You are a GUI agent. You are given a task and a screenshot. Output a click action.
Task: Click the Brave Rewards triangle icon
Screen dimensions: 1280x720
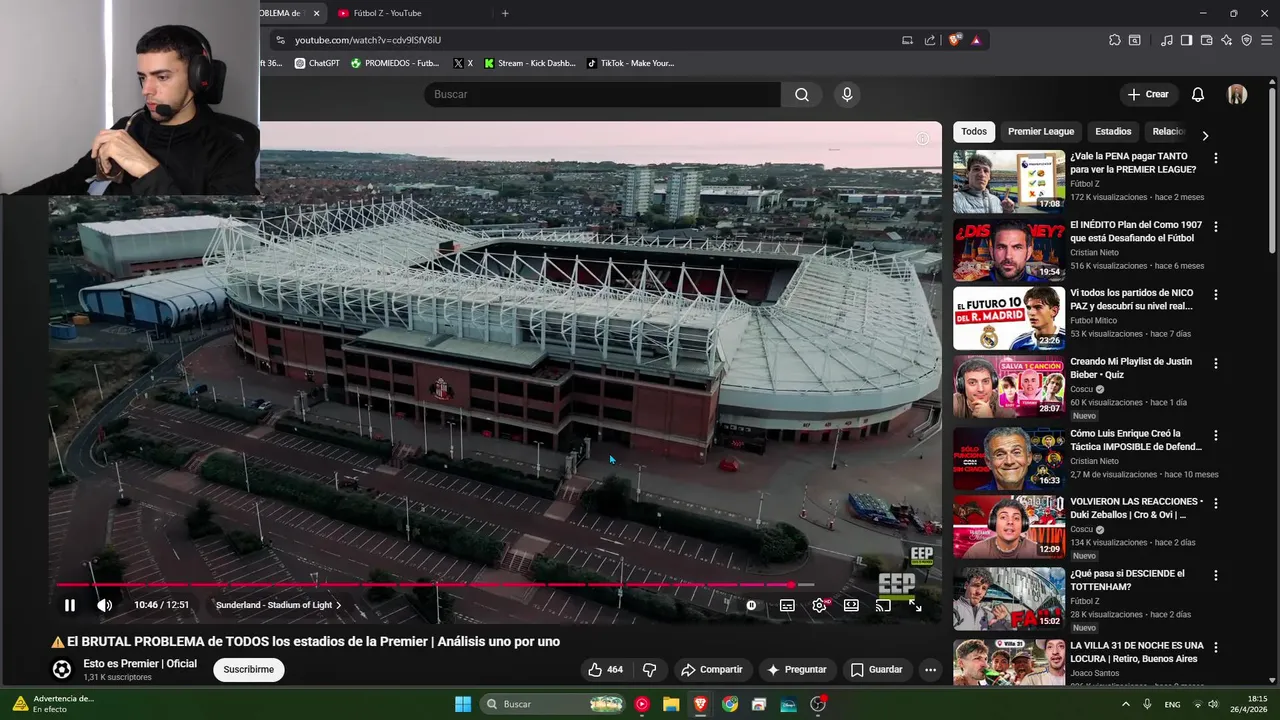976,40
